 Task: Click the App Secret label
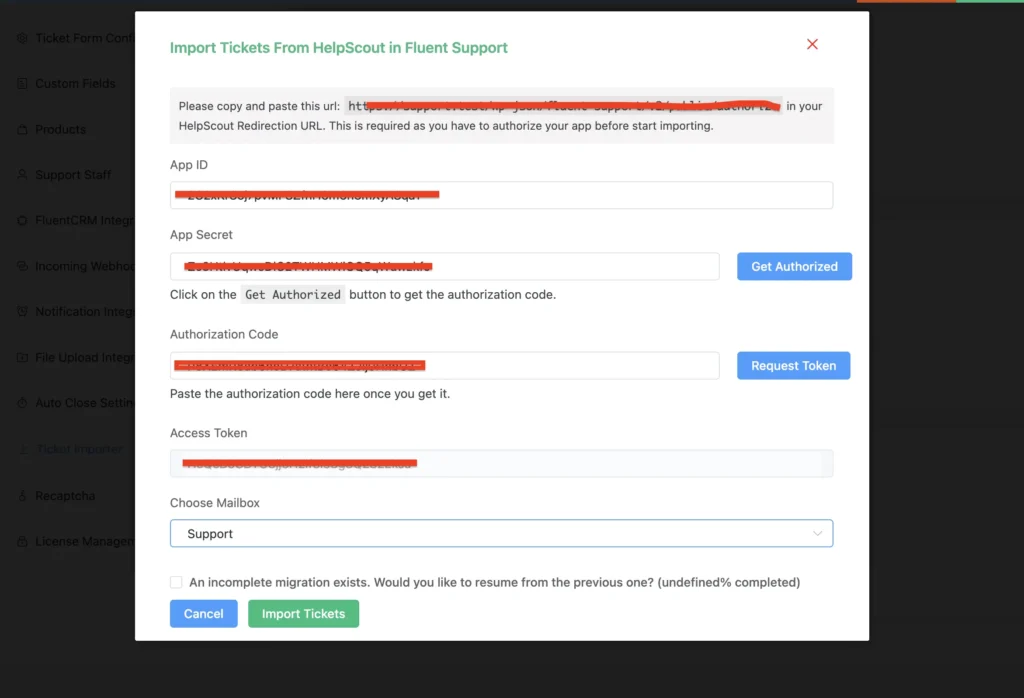click(x=201, y=234)
